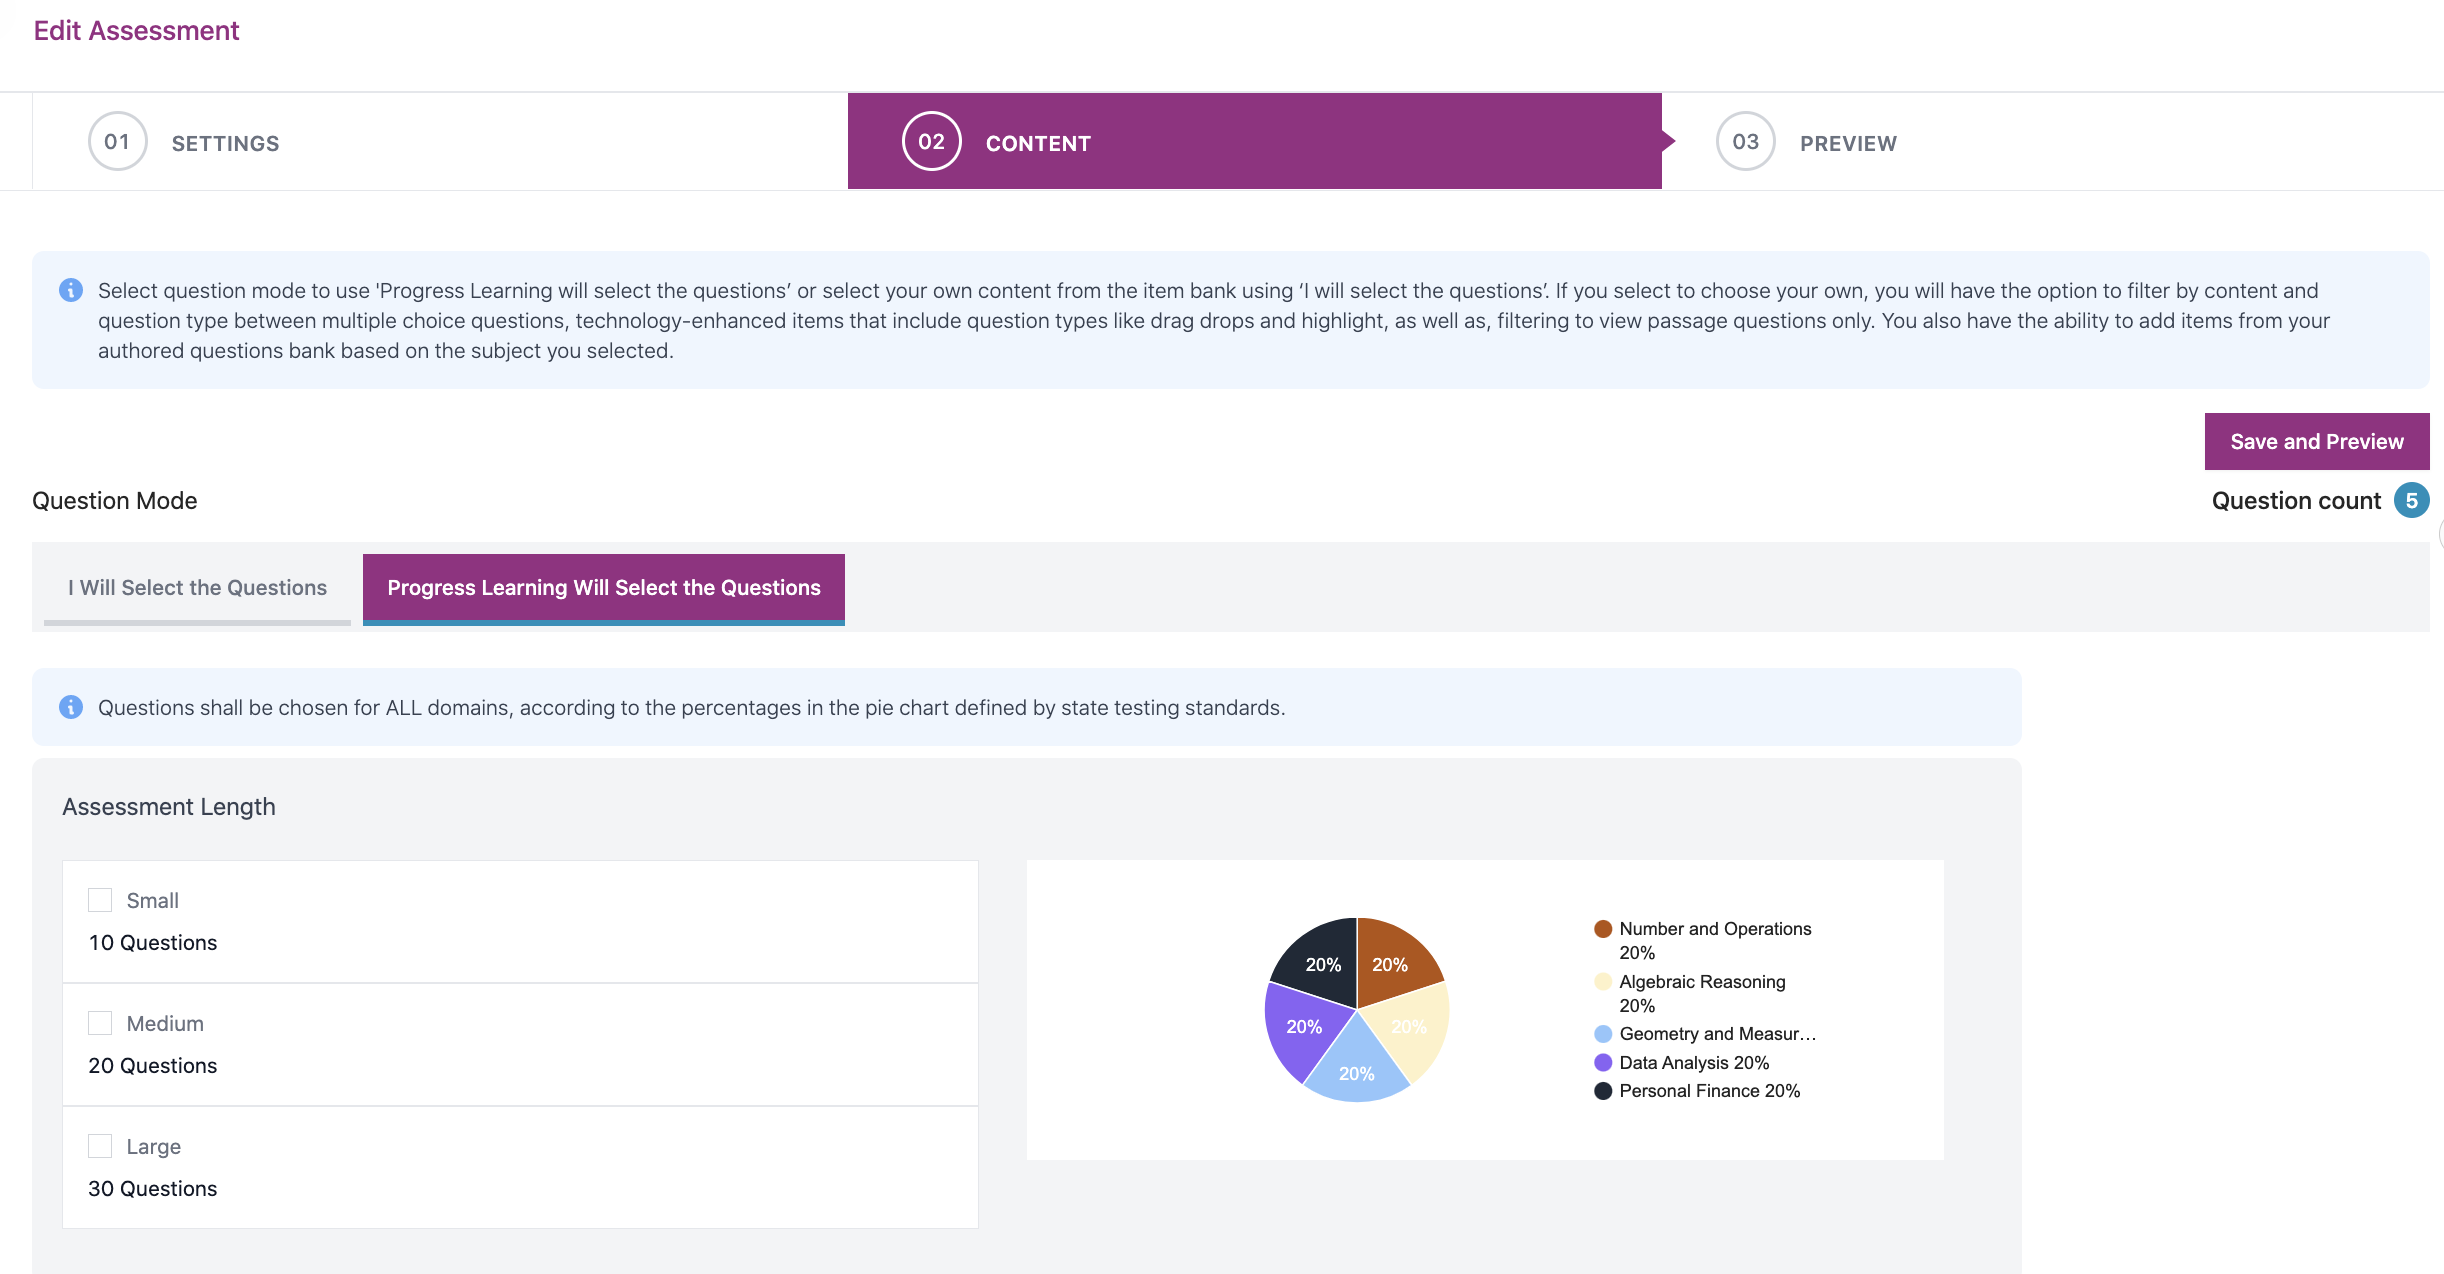
Task: Click the 03 step circle for Preview
Action: point(1745,141)
